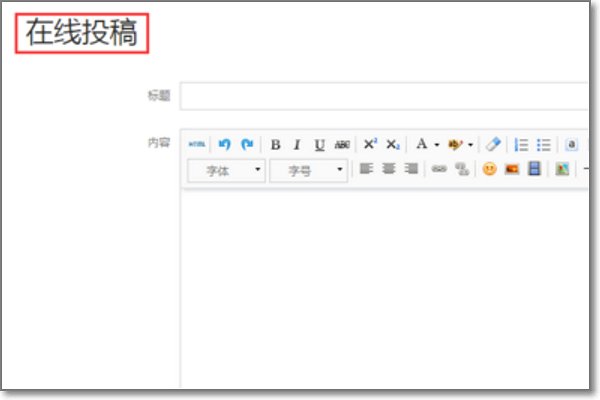The image size is (600, 400).
Task: Open highlight color dropdown arrow
Action: [471, 145]
